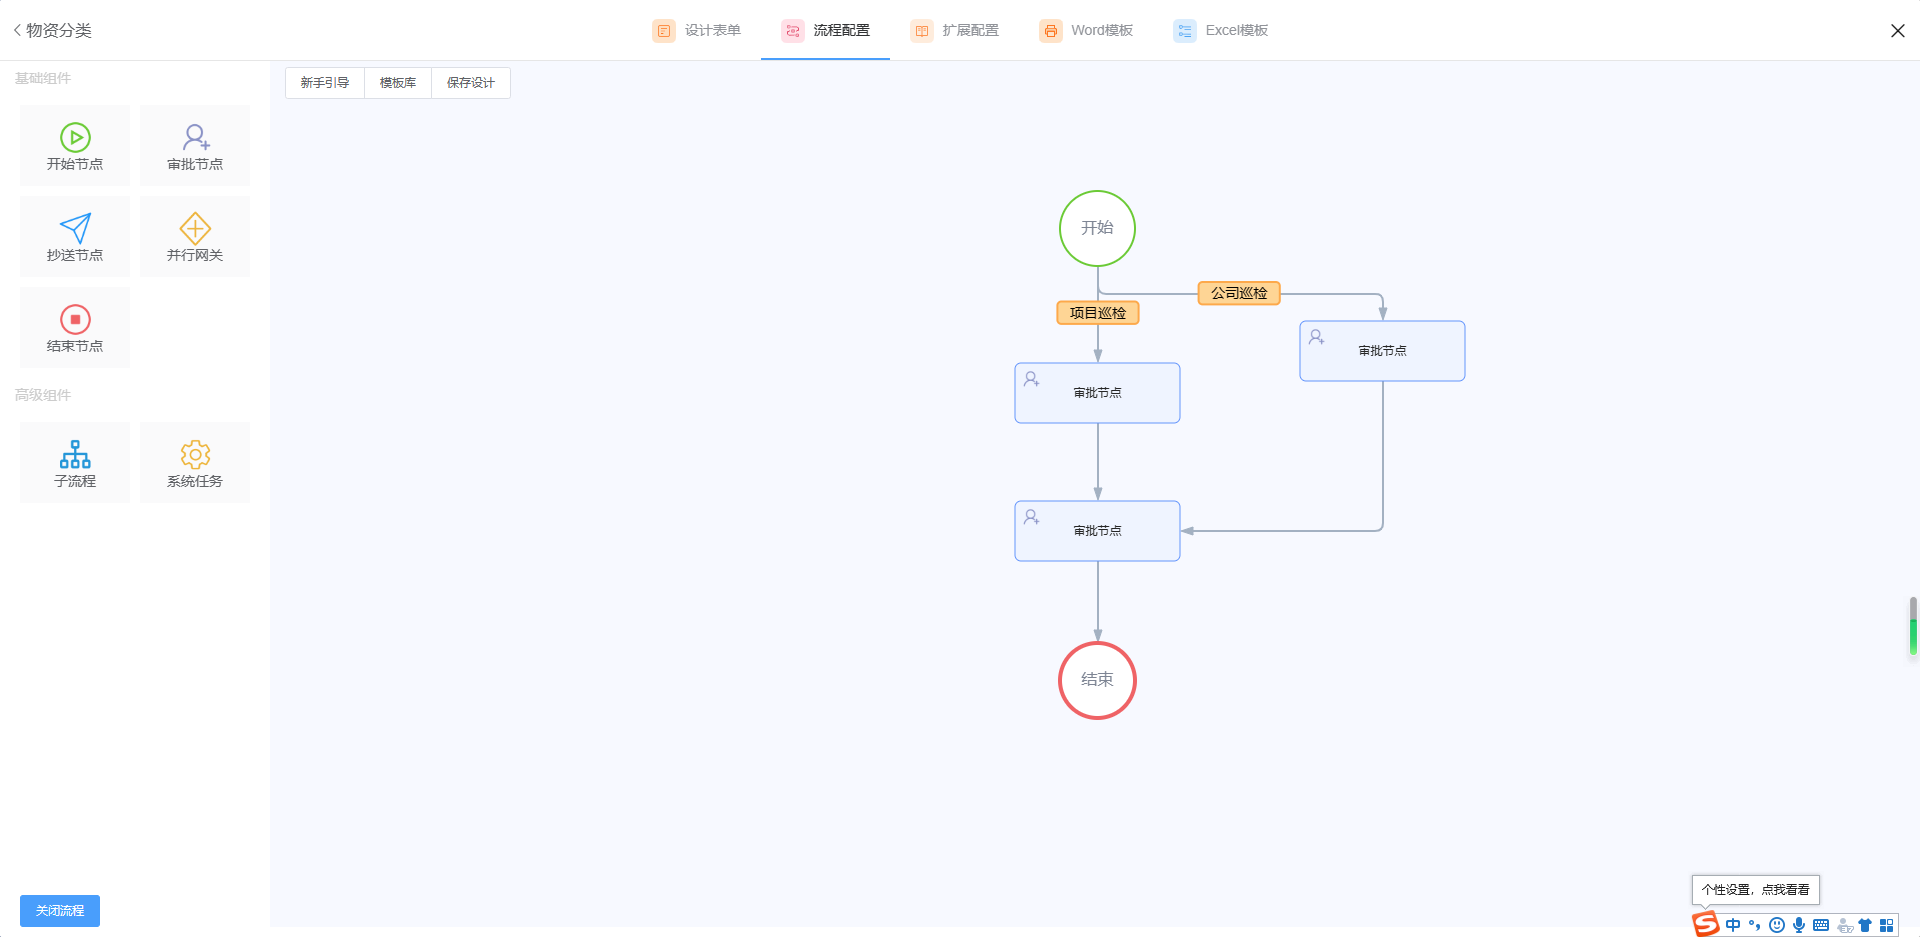Click the IME user account icon

1845,926
